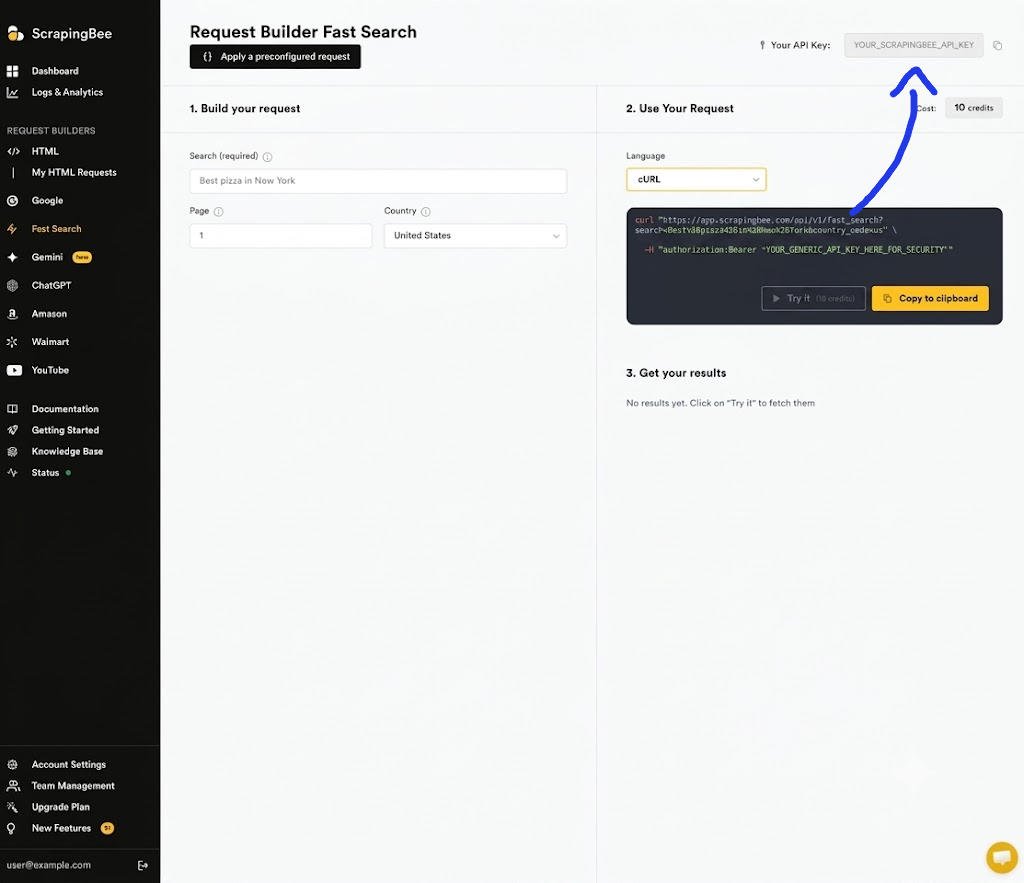Screen dimensions: 1024x883
Task: Copy the API key with the copy icon
Action: pyautogui.click(x=997, y=45)
